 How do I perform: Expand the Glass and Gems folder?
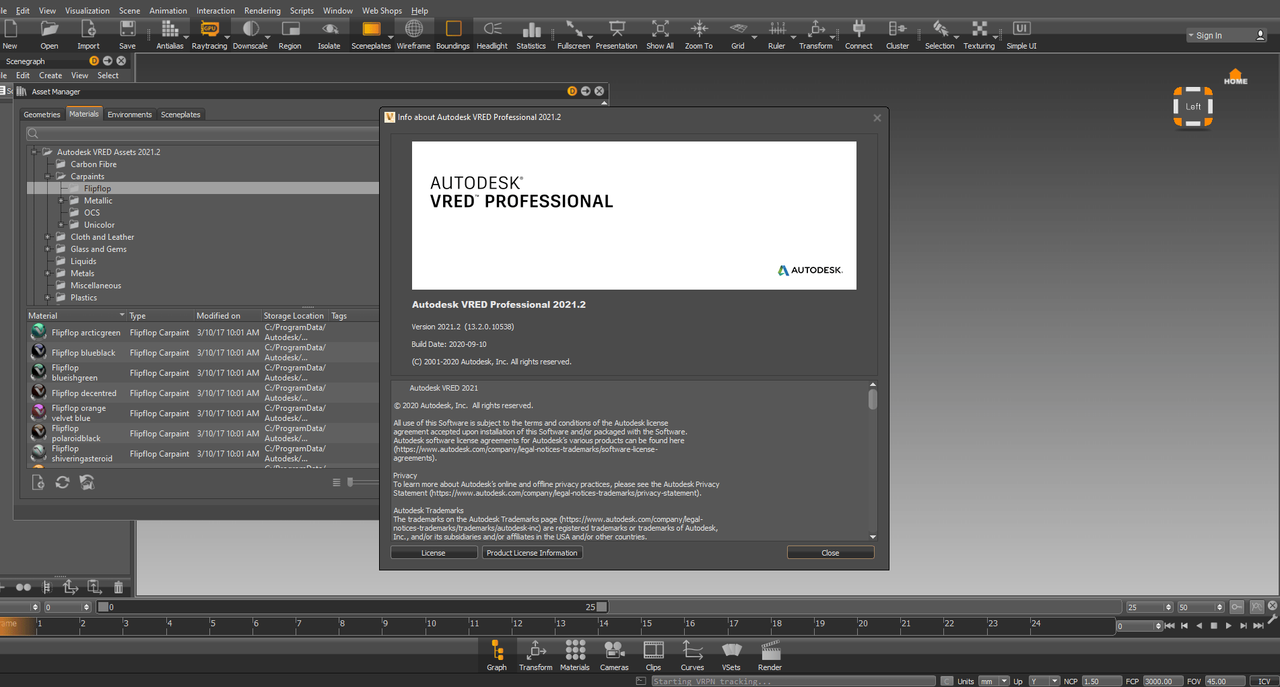47,249
